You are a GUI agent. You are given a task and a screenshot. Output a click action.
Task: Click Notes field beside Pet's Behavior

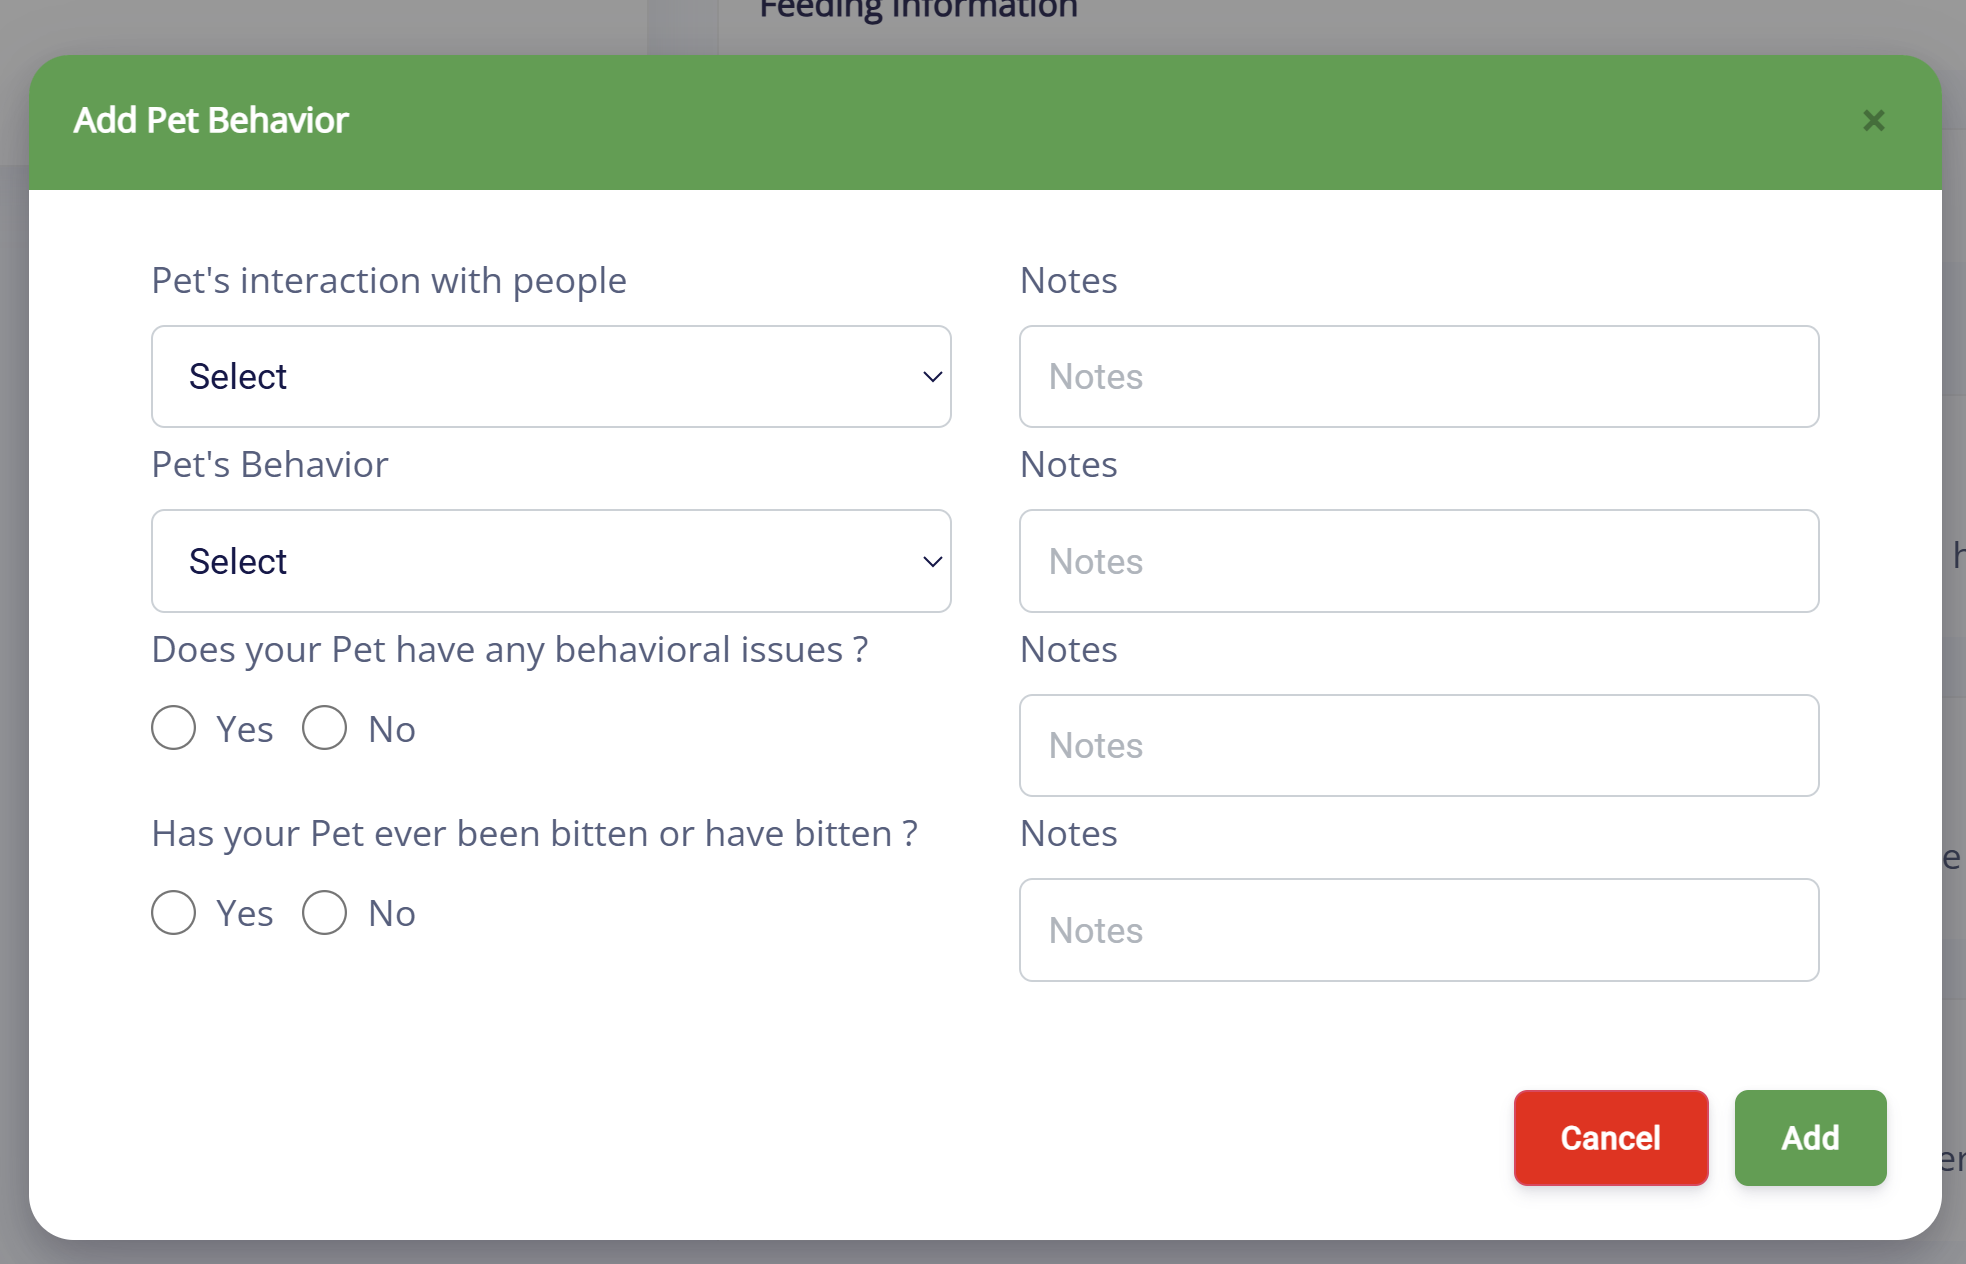point(1418,561)
